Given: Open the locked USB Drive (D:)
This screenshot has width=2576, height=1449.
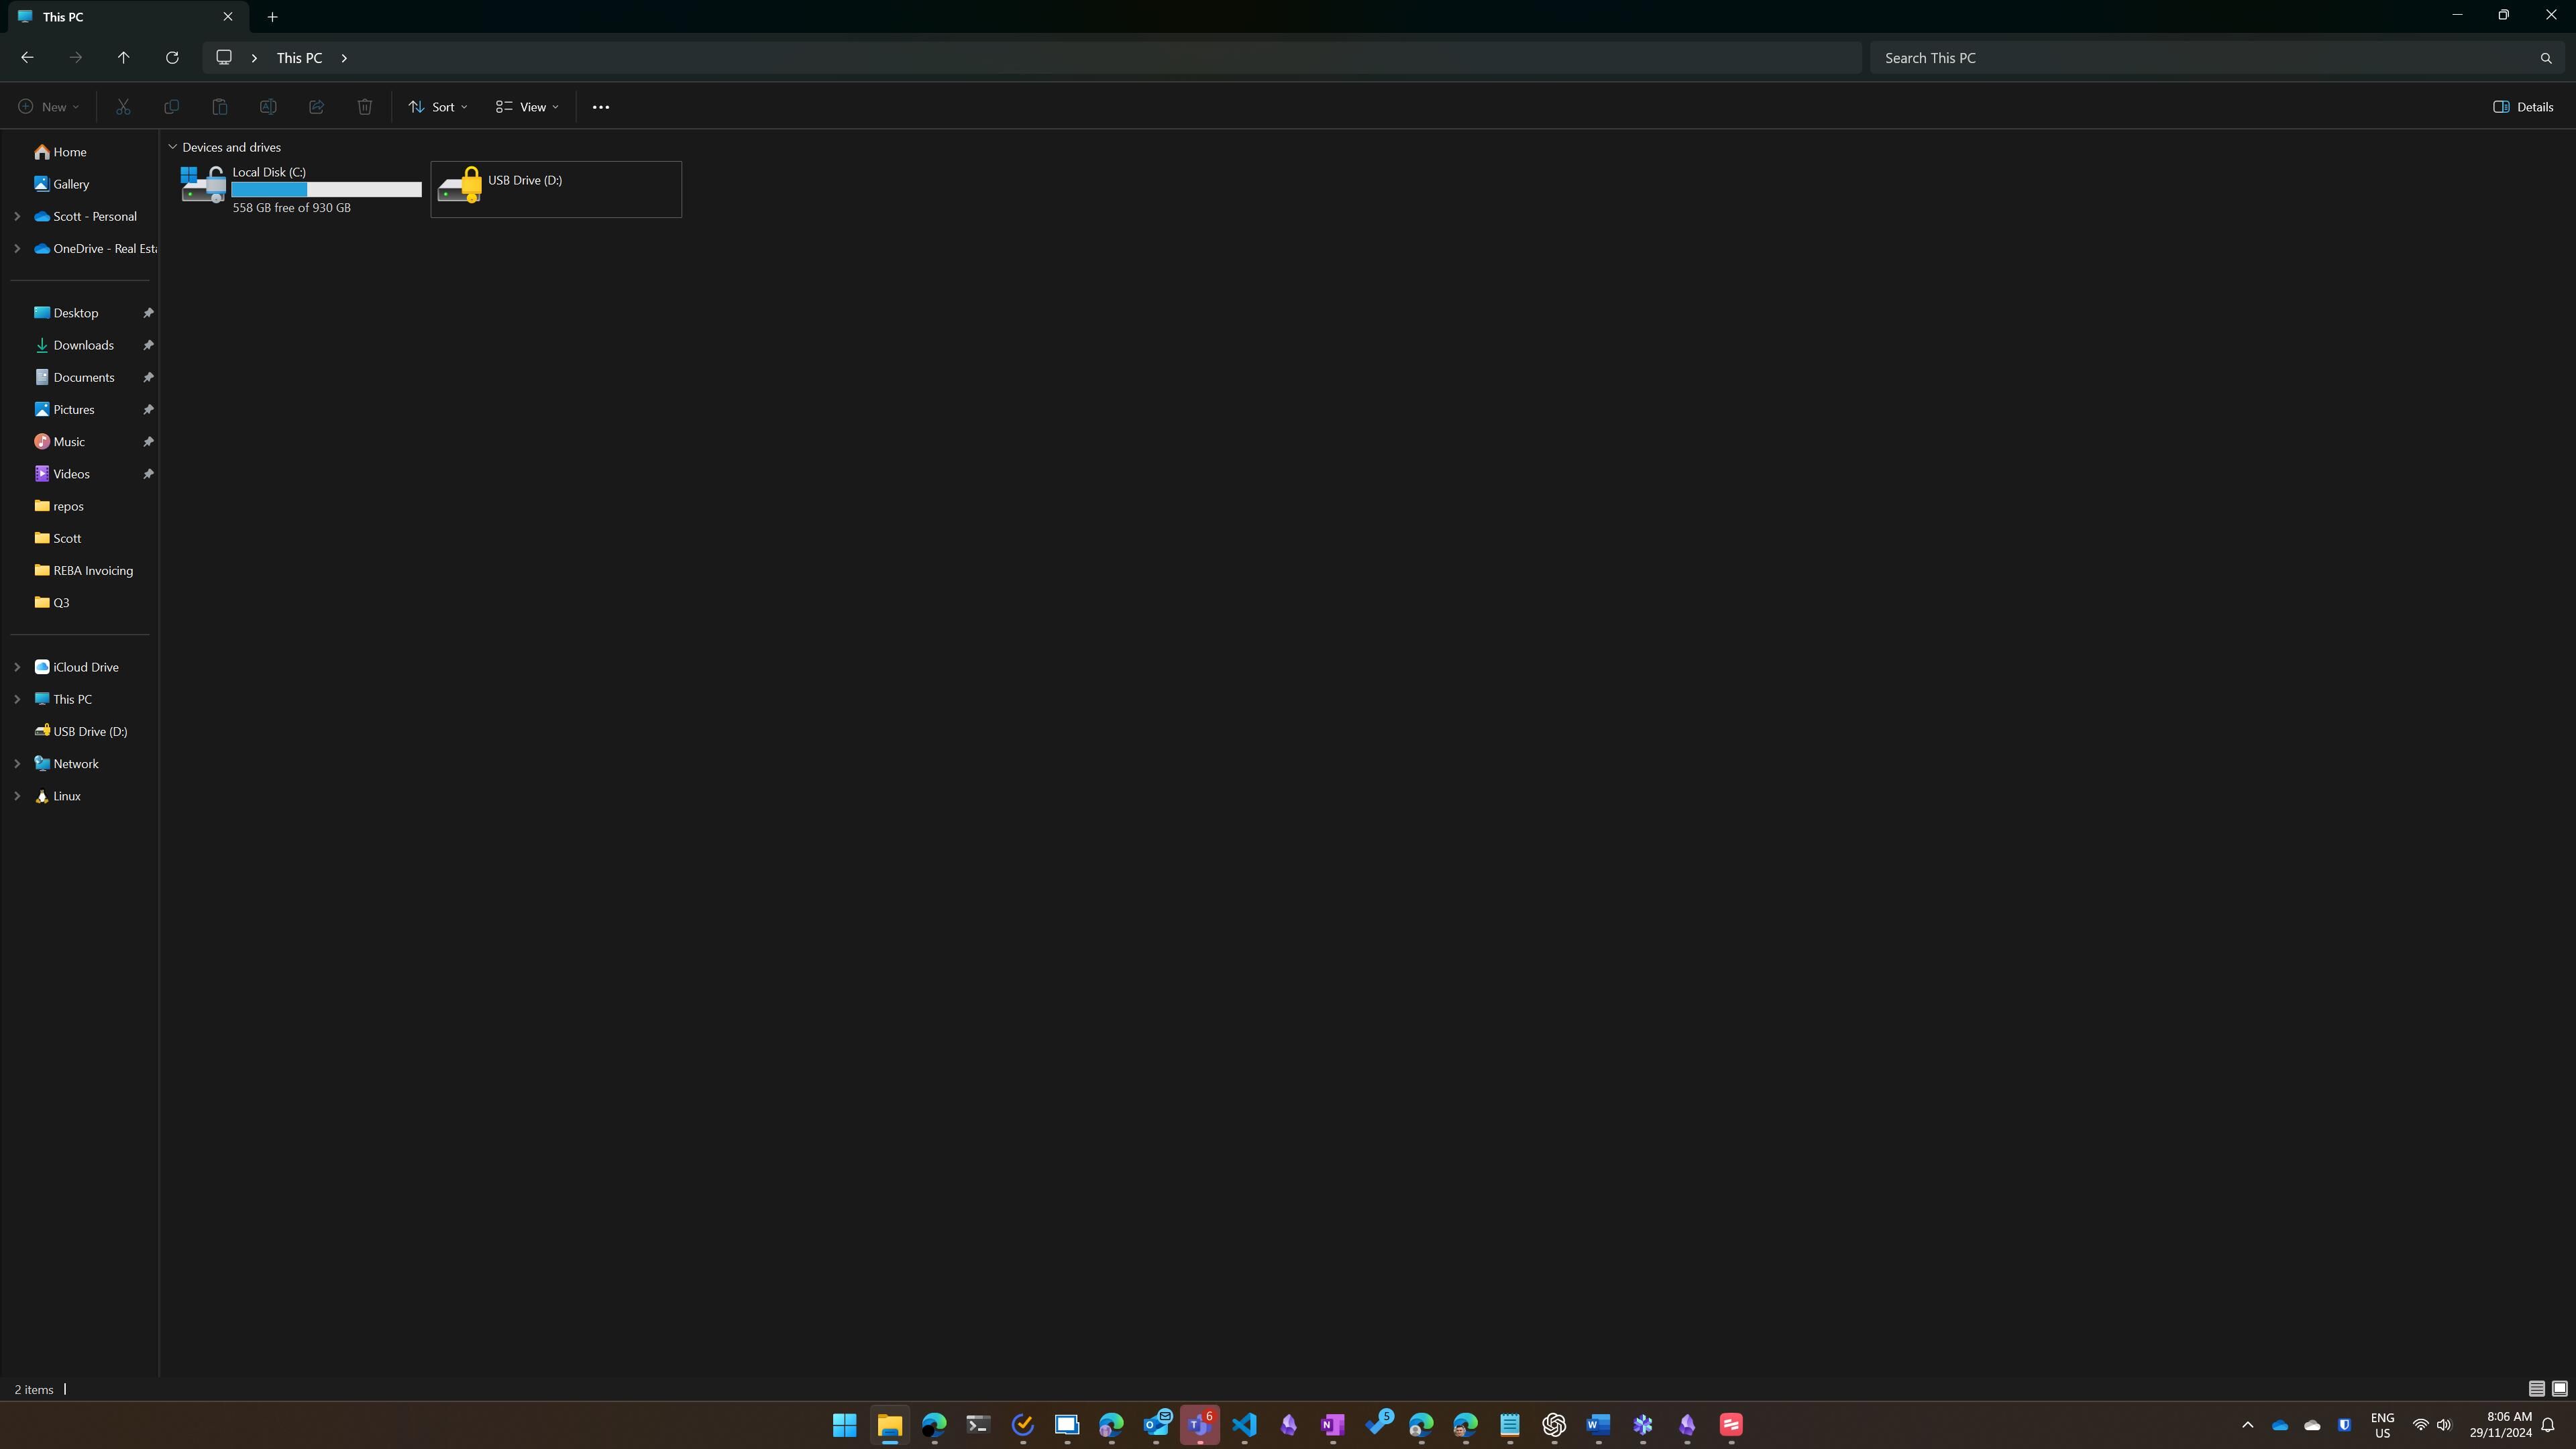Looking at the screenshot, I should coord(555,188).
